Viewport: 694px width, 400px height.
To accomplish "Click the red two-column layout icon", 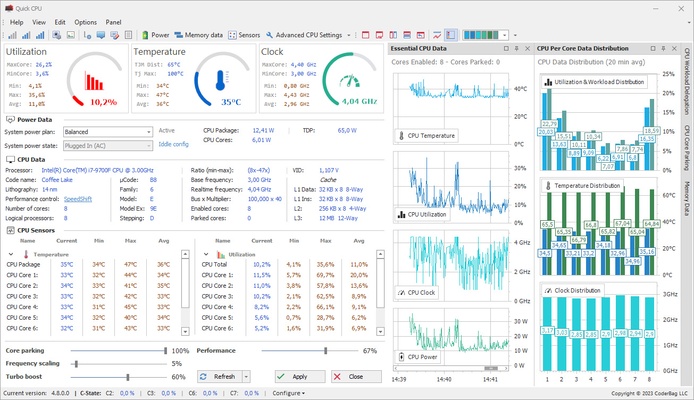I will [393, 35].
